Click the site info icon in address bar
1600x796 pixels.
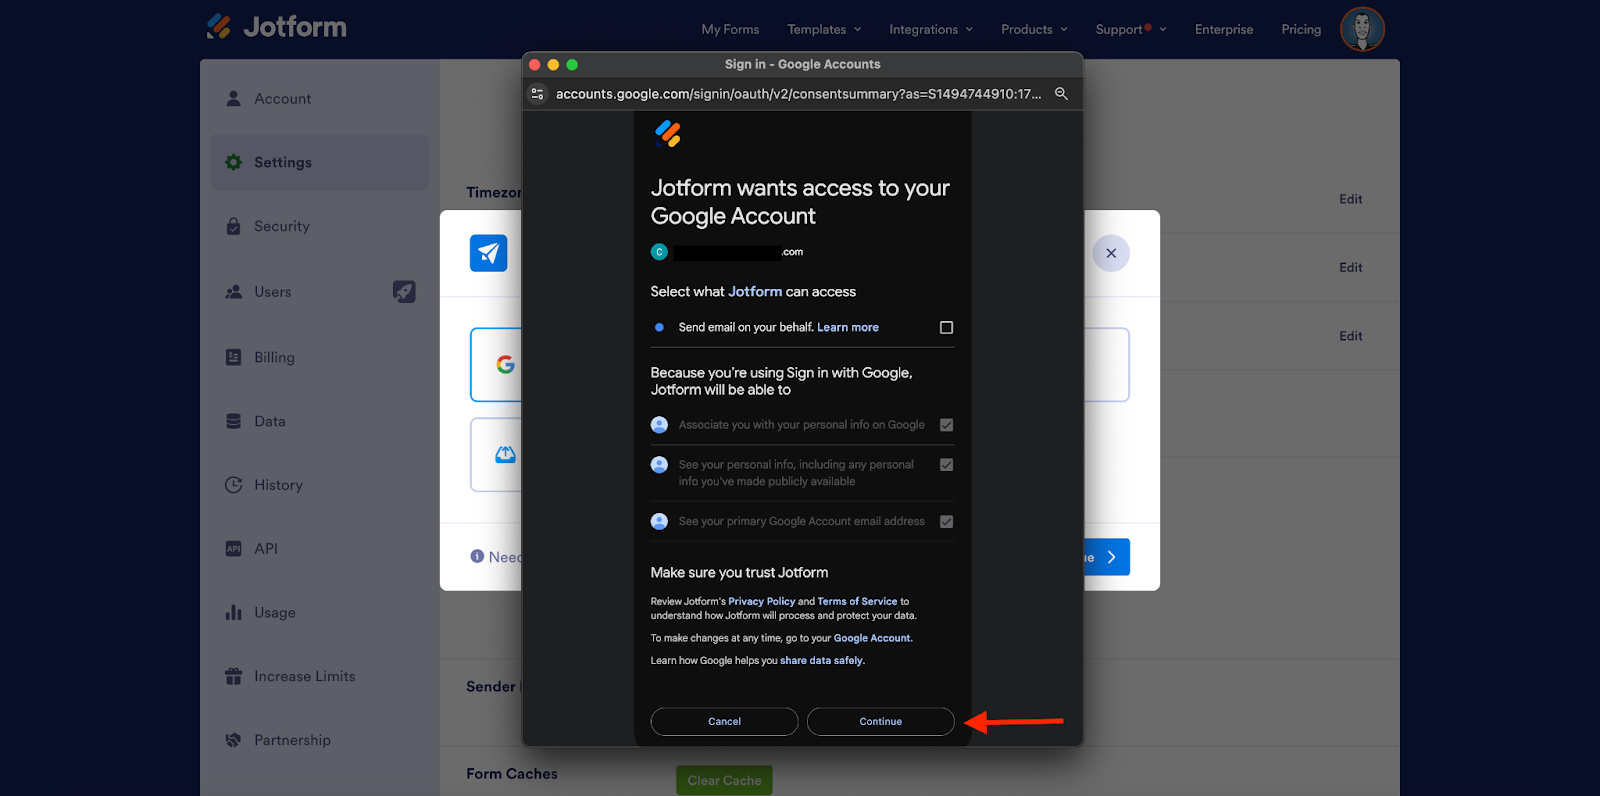coord(538,94)
